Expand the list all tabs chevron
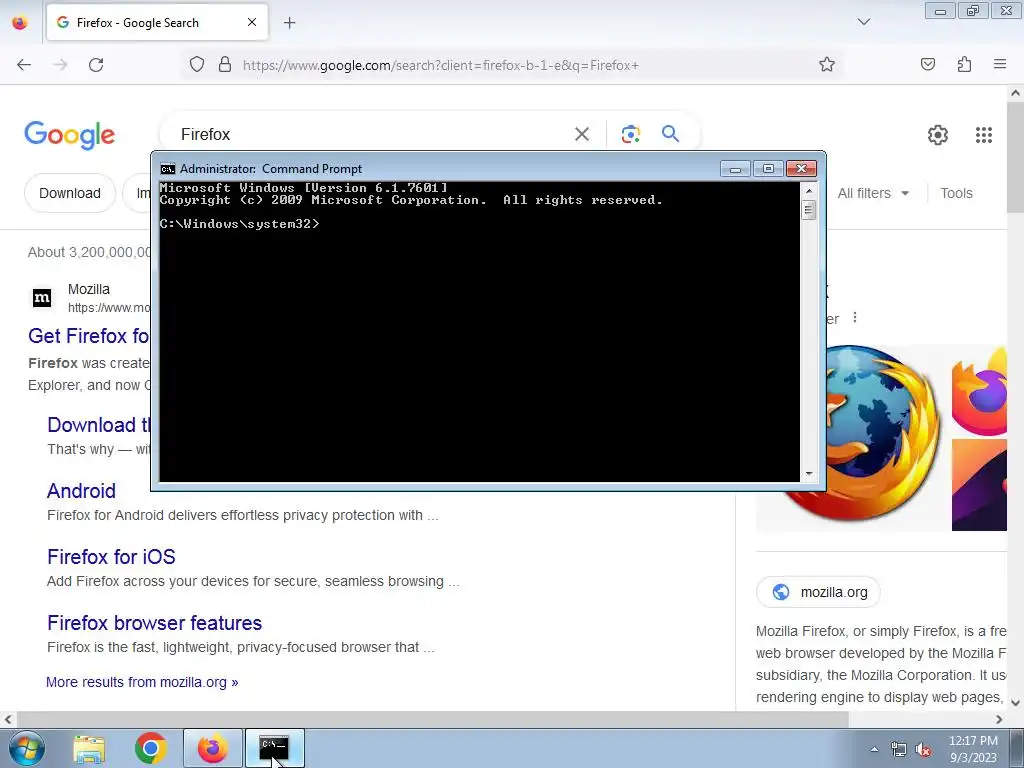This screenshot has width=1024, height=768. click(864, 22)
